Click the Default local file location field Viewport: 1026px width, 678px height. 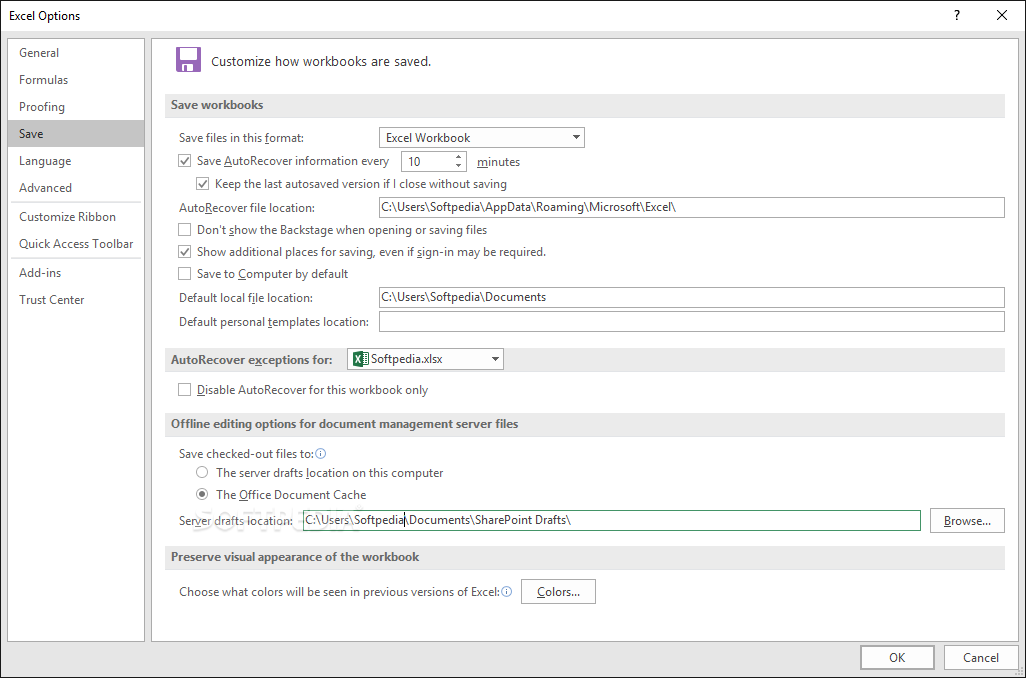pos(692,297)
